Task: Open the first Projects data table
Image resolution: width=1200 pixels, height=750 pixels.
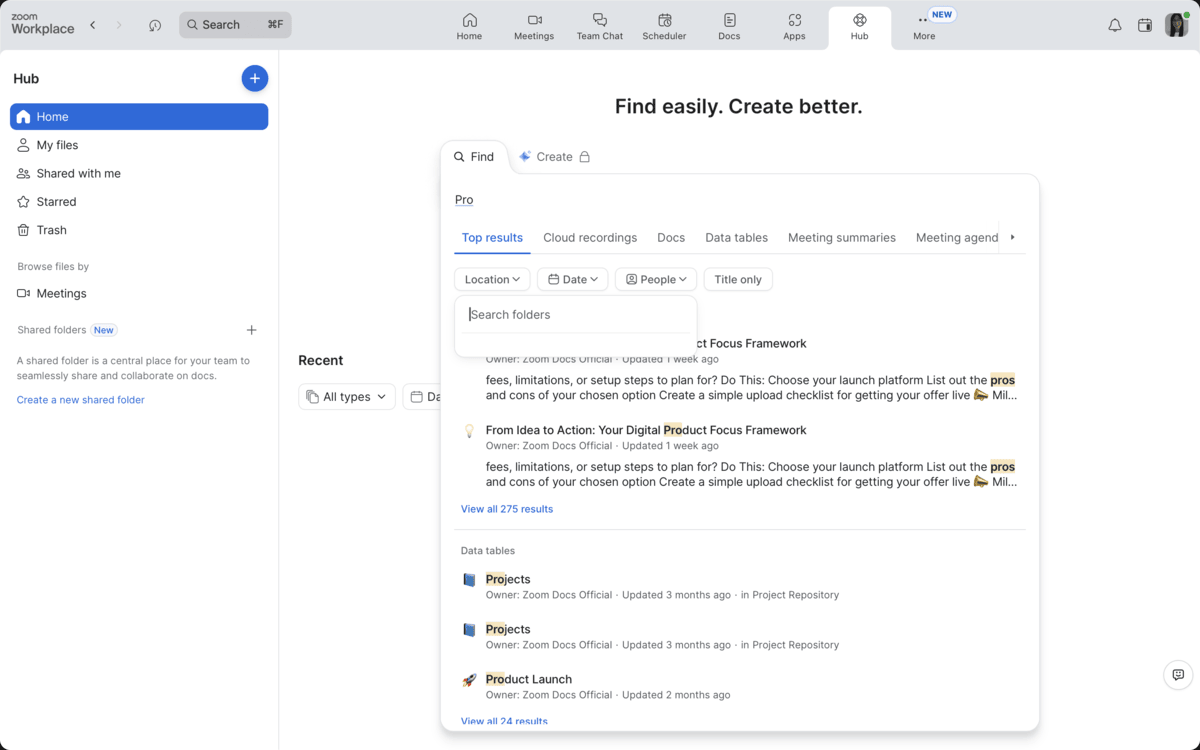Action: pyautogui.click(x=740, y=586)
